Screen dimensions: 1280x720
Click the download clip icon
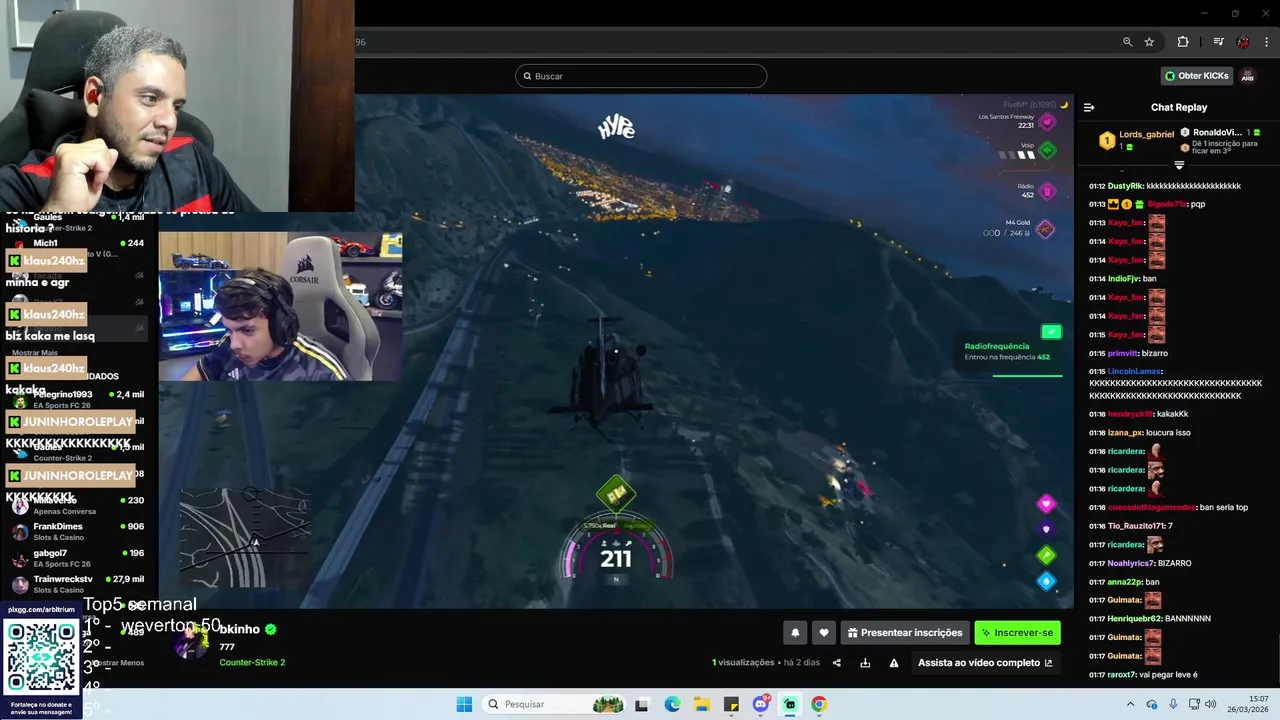(865, 662)
